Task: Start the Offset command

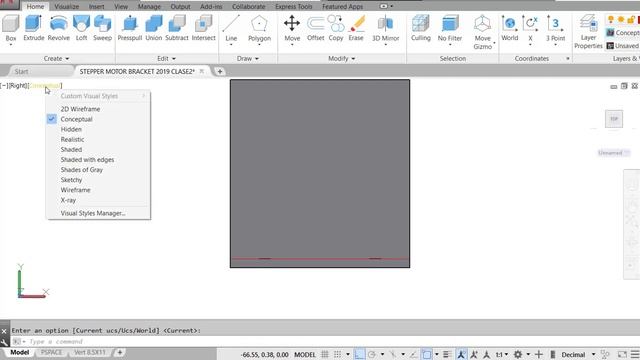Action: tap(316, 28)
